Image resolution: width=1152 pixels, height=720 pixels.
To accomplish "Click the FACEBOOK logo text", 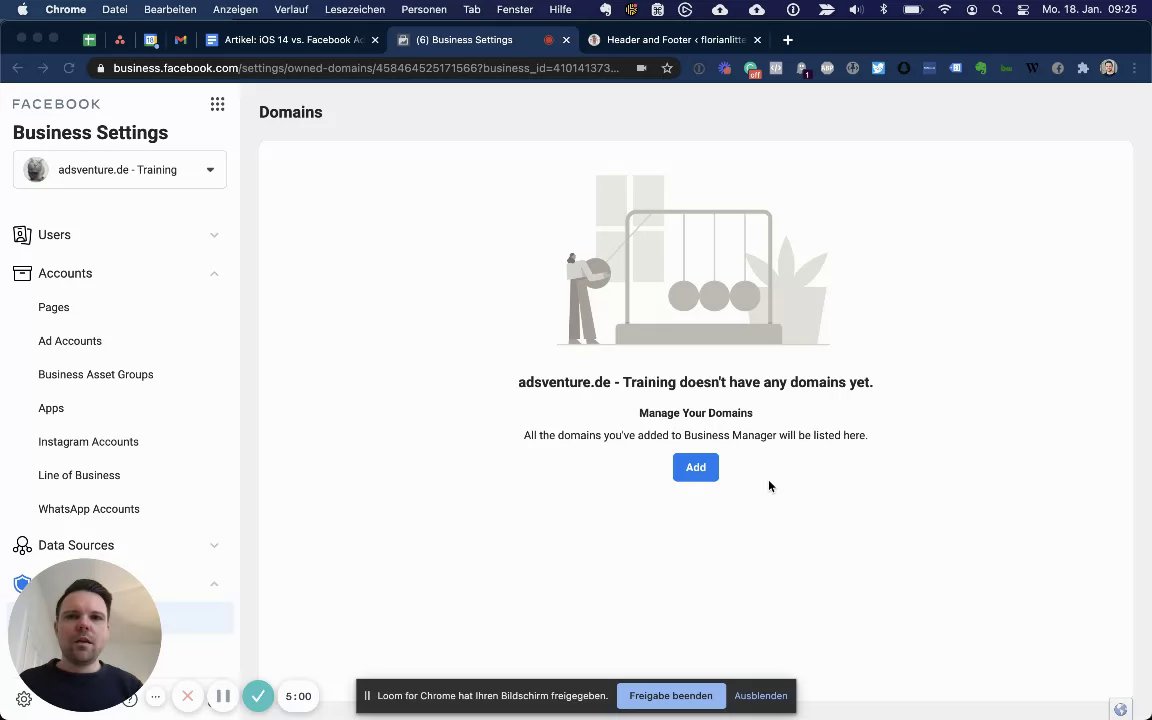I will click(x=57, y=104).
